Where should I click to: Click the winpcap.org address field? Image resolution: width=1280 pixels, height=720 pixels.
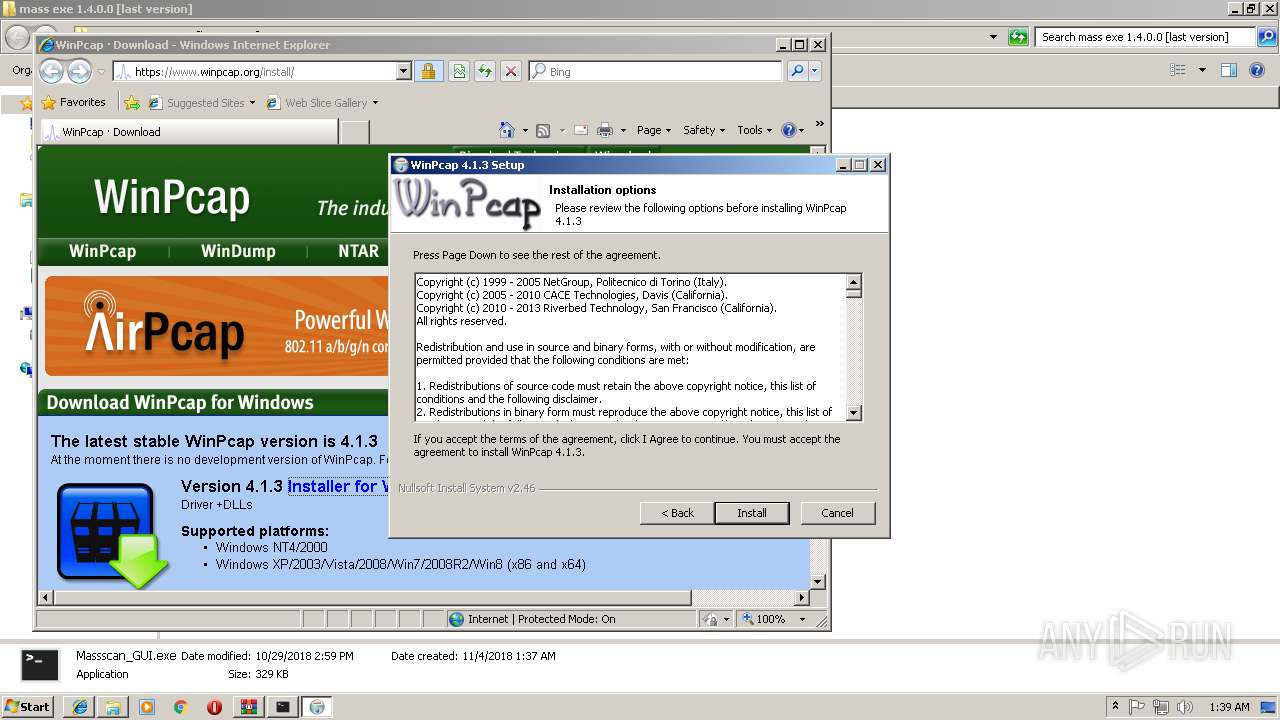point(255,71)
